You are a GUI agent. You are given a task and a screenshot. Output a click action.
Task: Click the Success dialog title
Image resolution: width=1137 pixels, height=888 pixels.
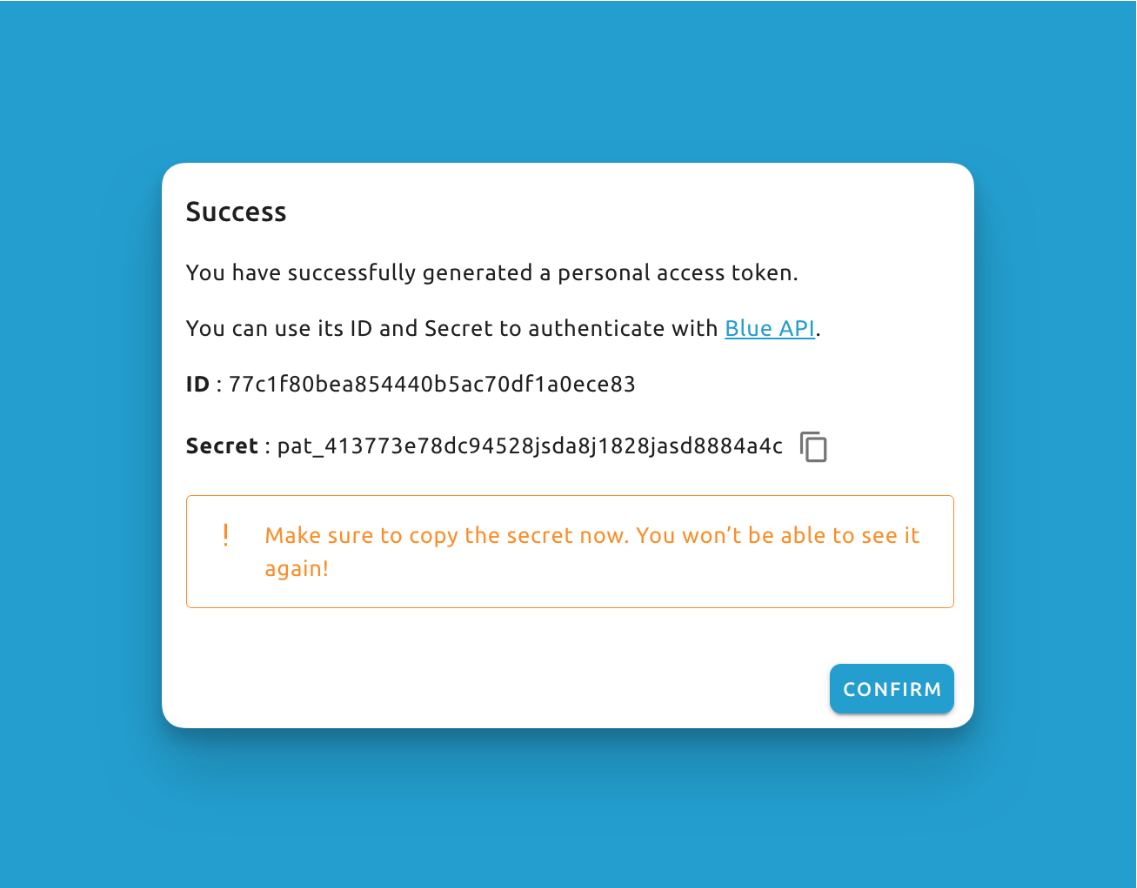tap(236, 212)
